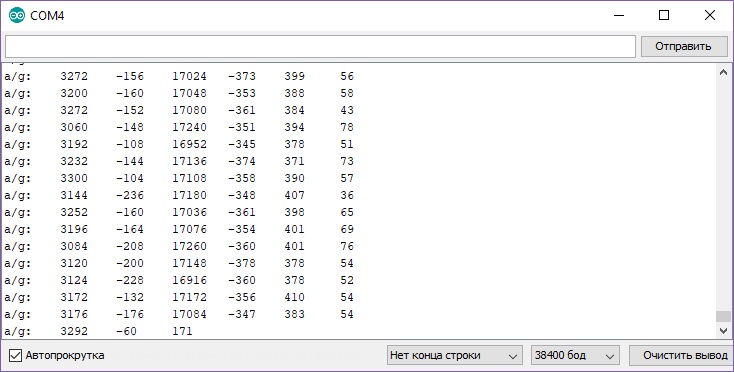Click the value 17024 in the output

tap(189, 76)
